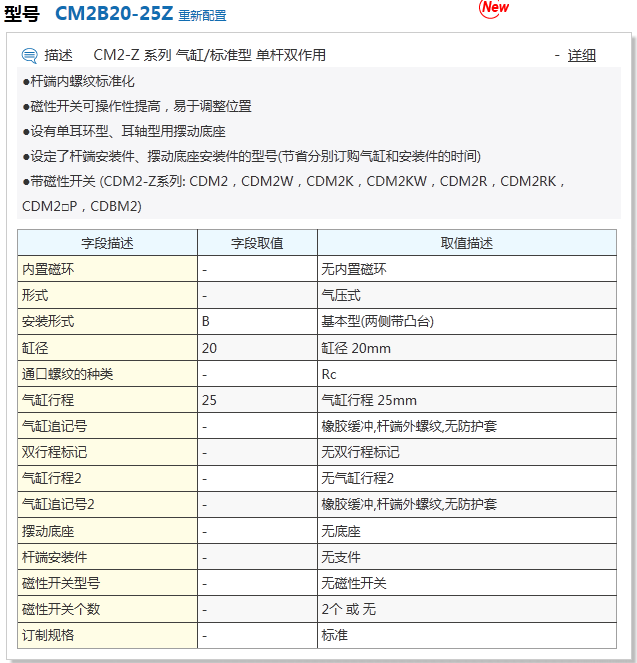637x663 pixels.
Task: Open the 详细 details link
Action: (582, 55)
